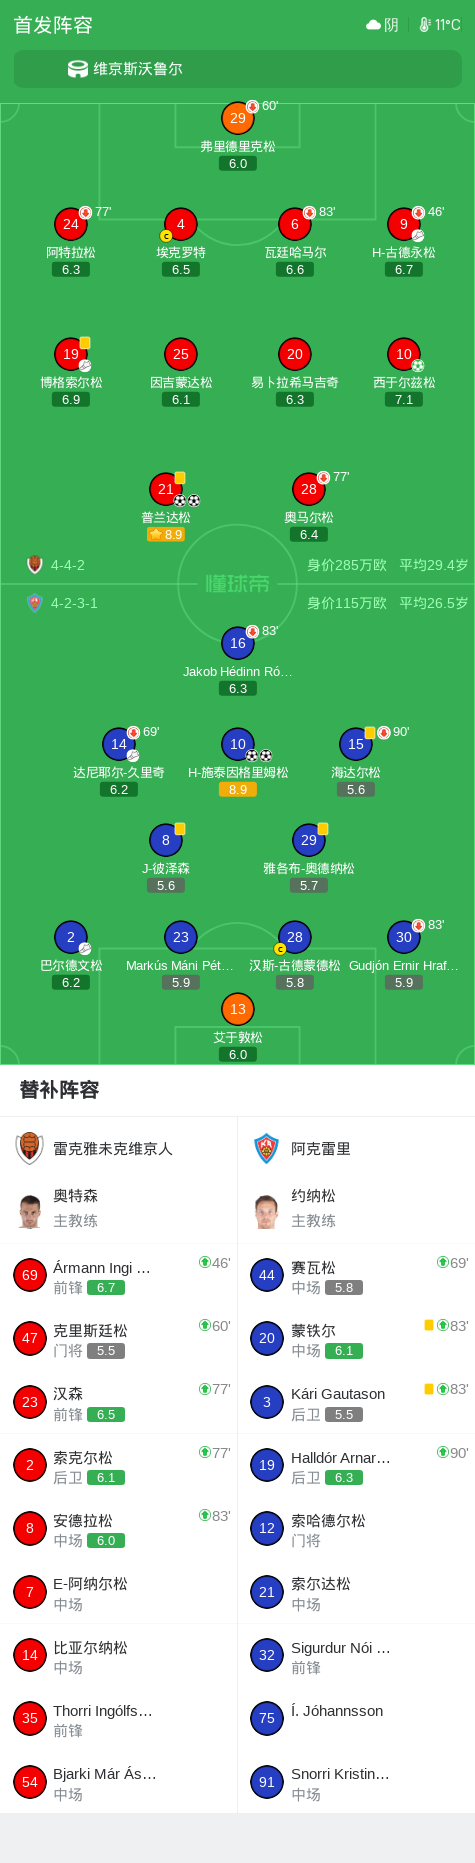
Task: Open player 16 Jakob Hédinn rating 6.3
Action: click(x=237, y=689)
